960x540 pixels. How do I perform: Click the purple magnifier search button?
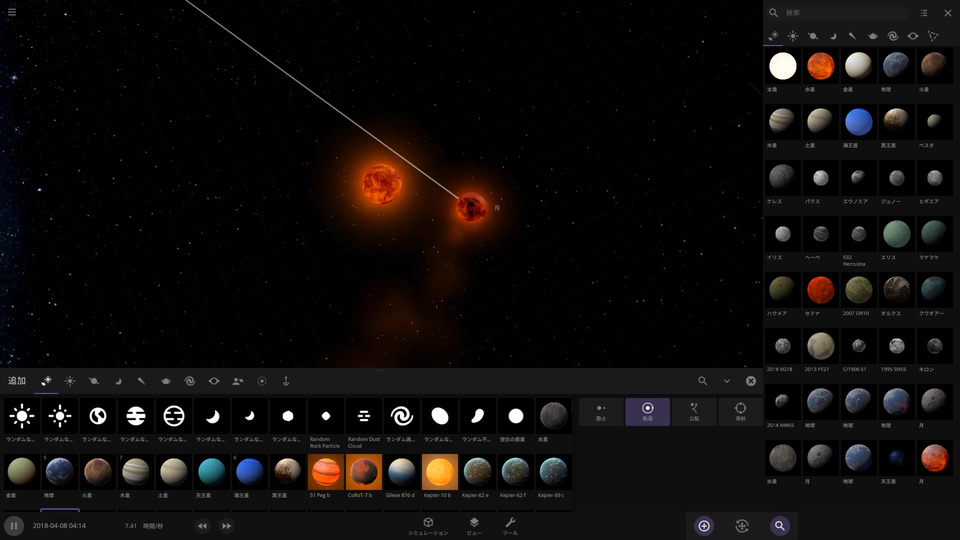click(x=779, y=526)
